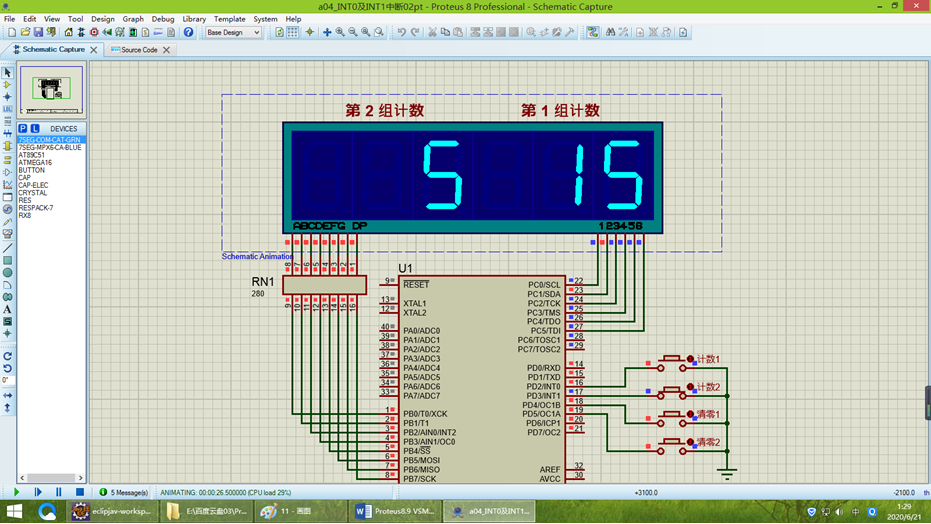The image size is (931, 524).
Task: Pause the running simulation
Action: (x=58, y=492)
